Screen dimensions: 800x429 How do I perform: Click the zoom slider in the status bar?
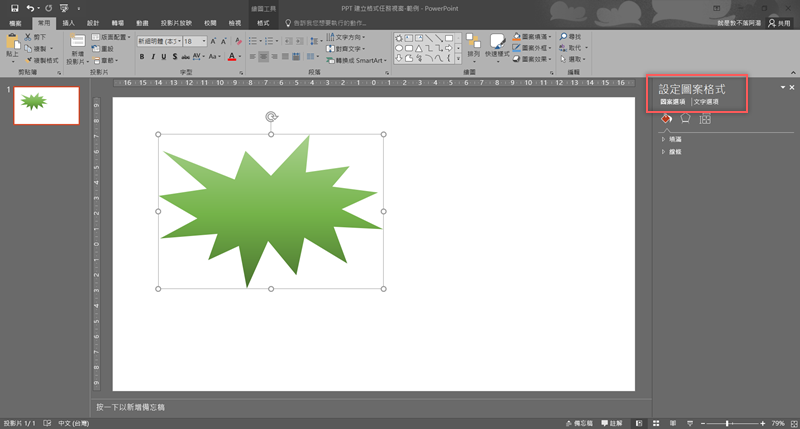point(727,423)
